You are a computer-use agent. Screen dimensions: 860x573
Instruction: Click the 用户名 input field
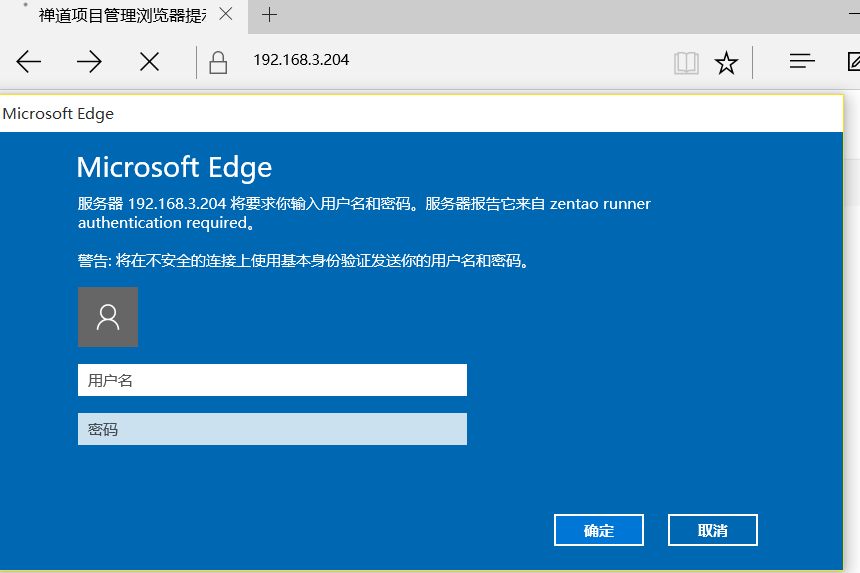coord(272,380)
